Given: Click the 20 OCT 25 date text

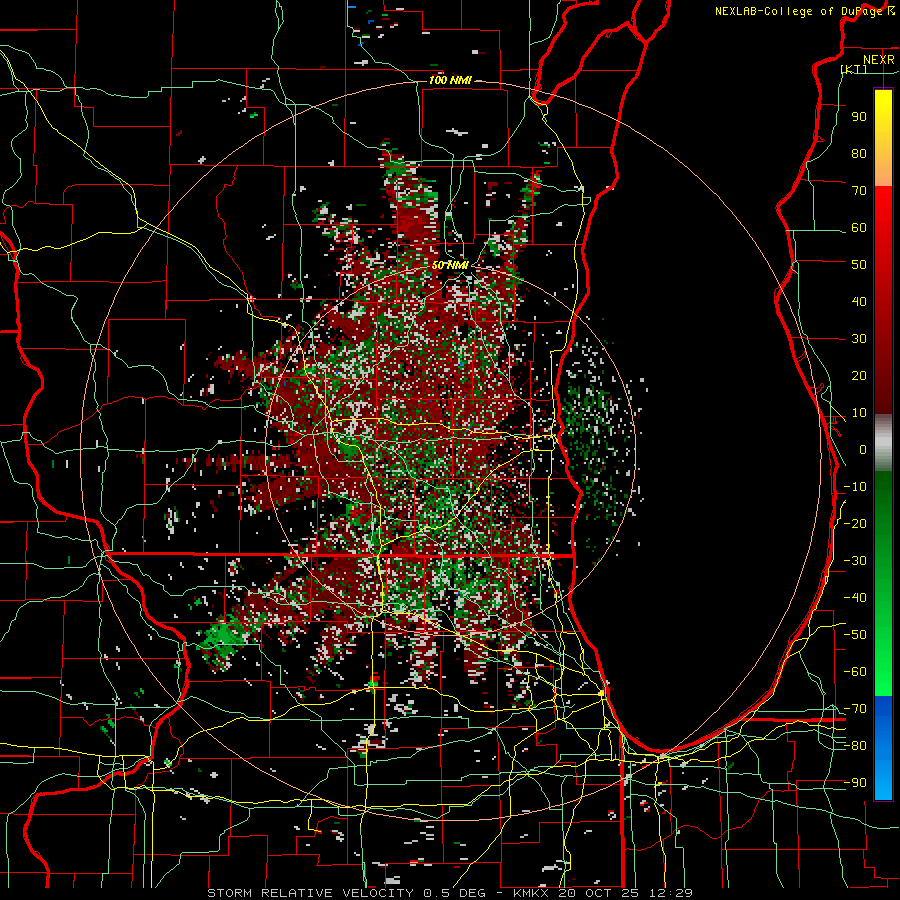Looking at the screenshot, I should [600, 893].
